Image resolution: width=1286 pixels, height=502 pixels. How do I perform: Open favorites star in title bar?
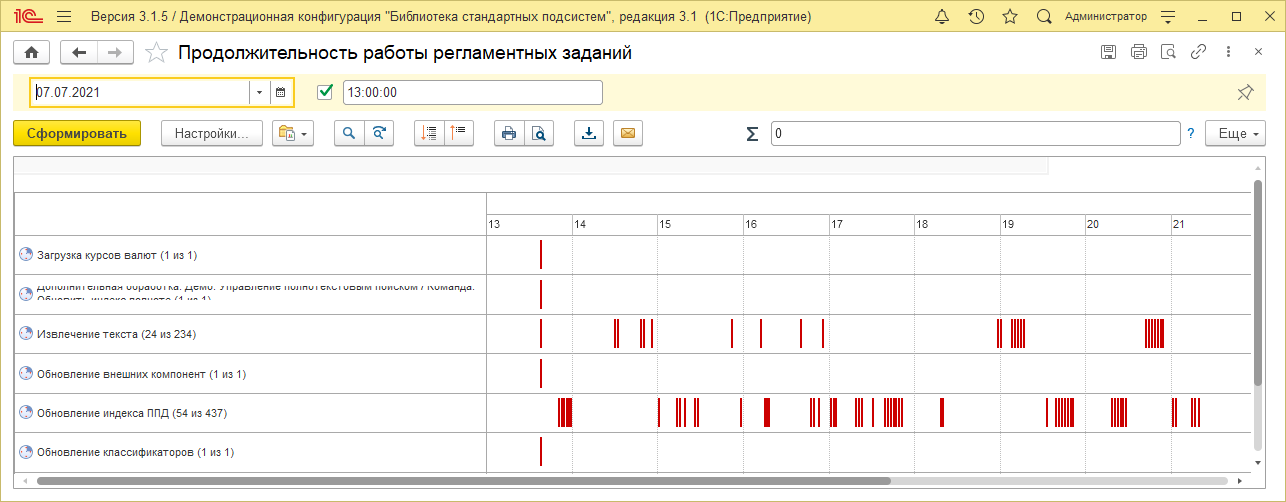pyautogui.click(x=1010, y=17)
